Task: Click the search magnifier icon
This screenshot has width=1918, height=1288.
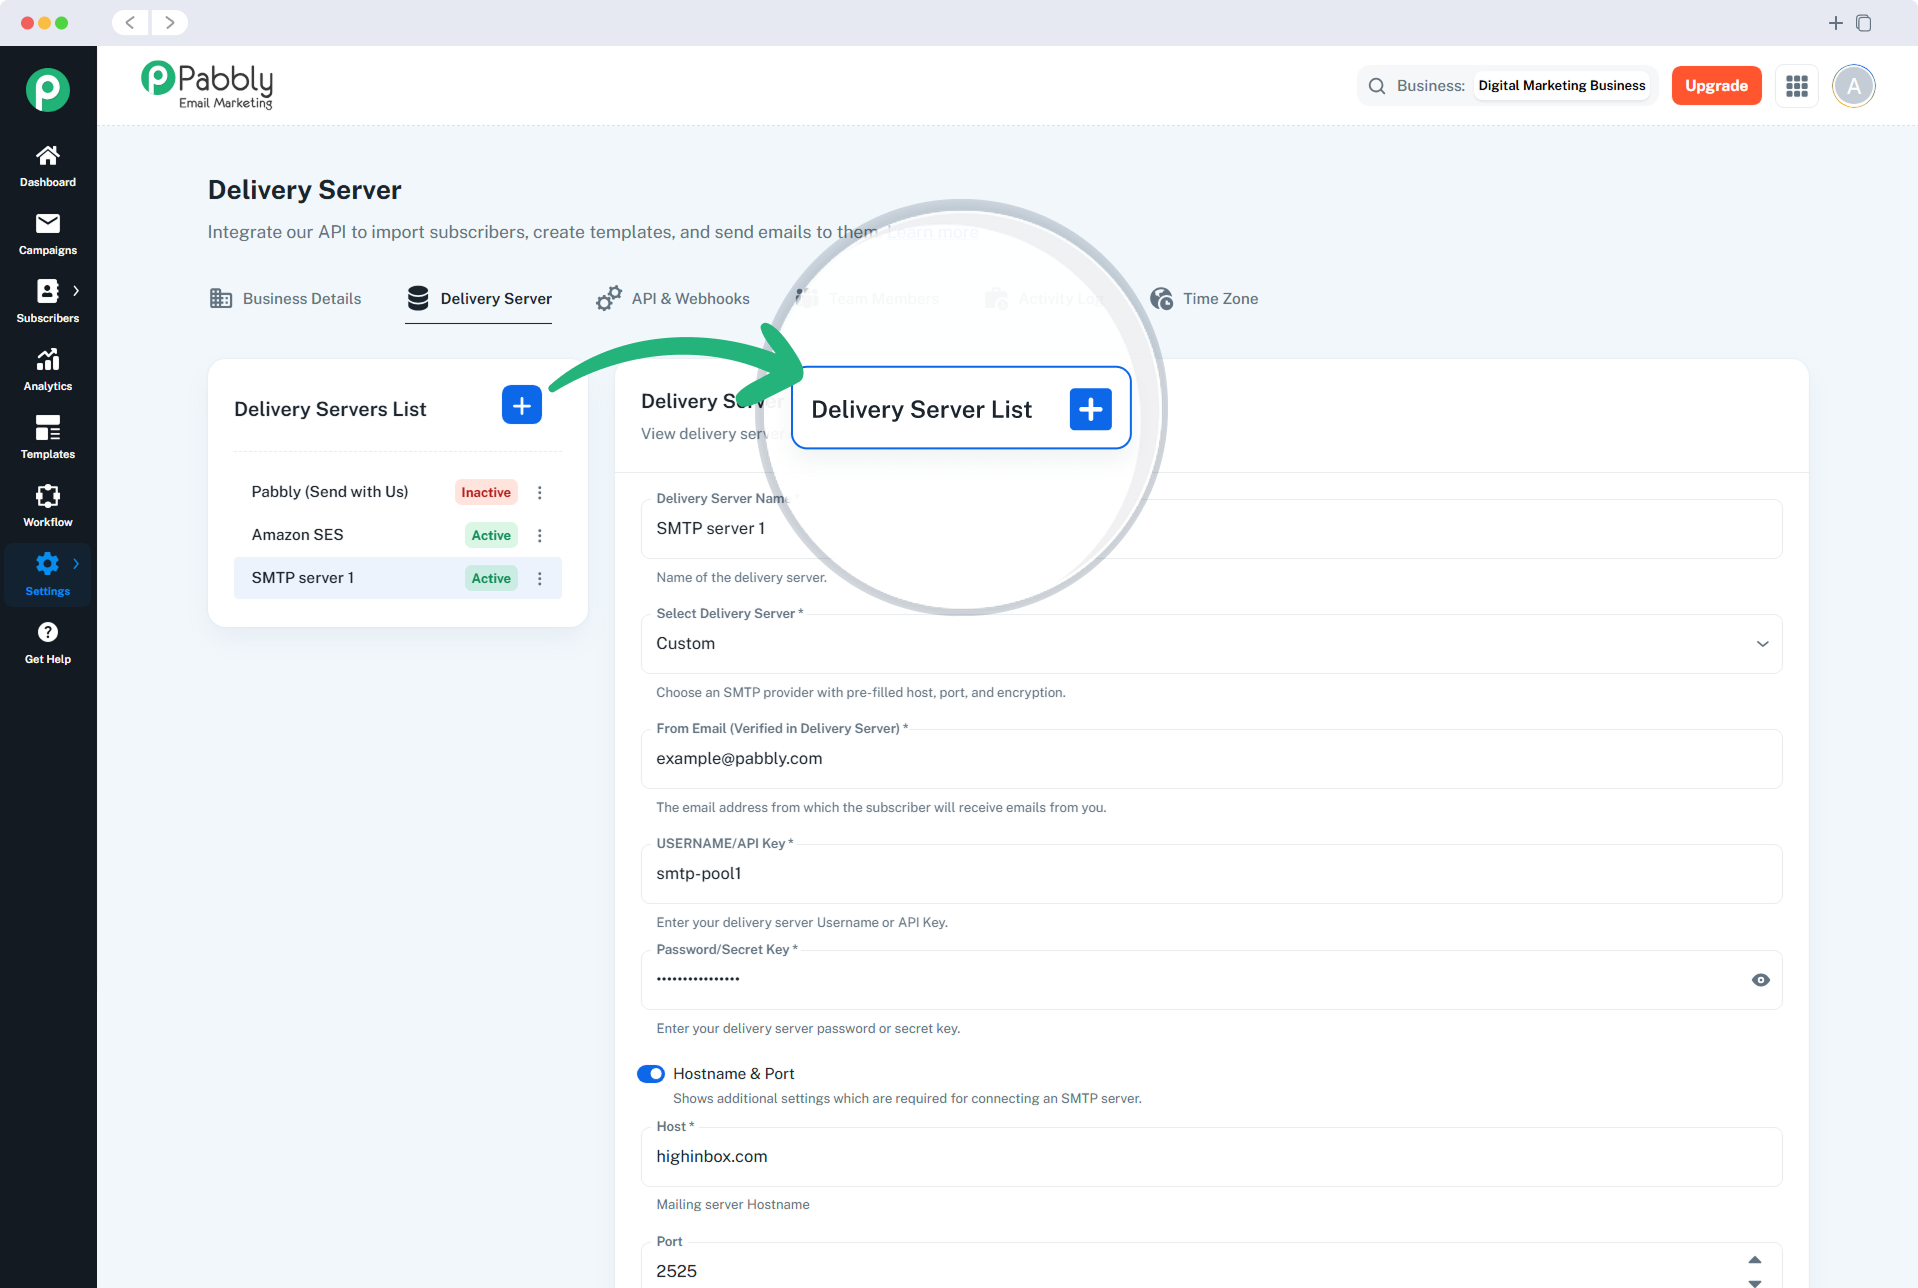Action: tap(1377, 86)
